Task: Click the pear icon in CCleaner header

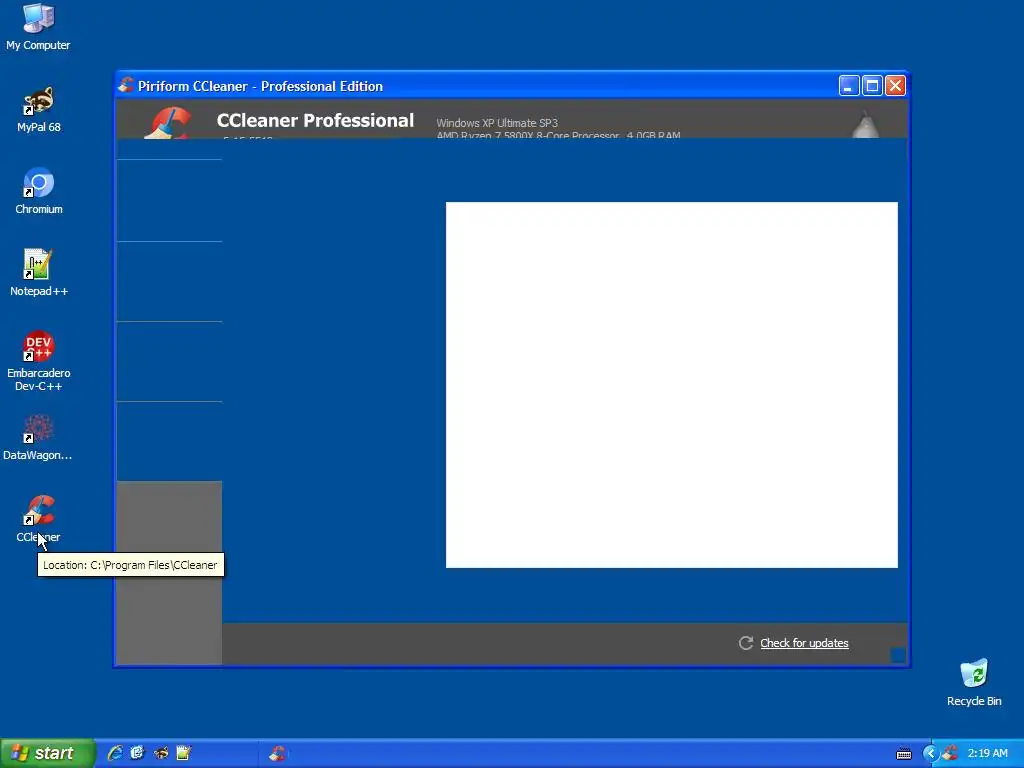Action: coord(865,124)
